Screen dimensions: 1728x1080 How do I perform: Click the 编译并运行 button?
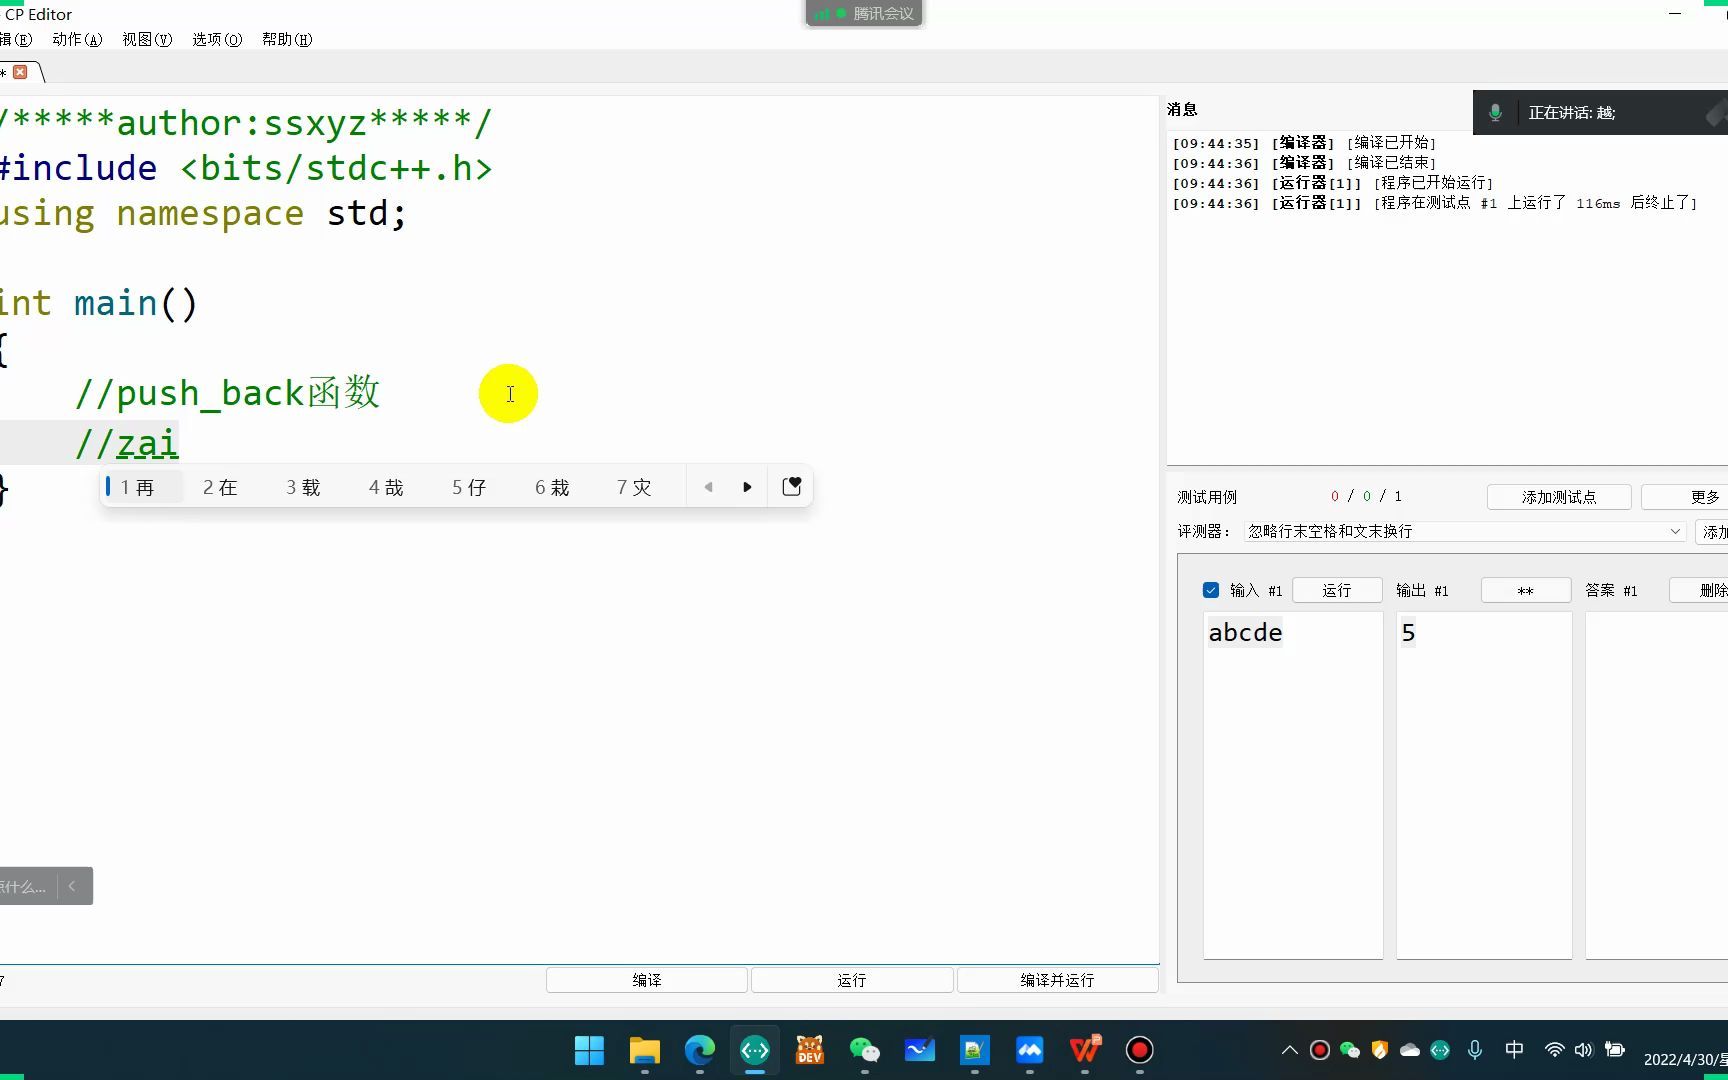pos(1057,980)
